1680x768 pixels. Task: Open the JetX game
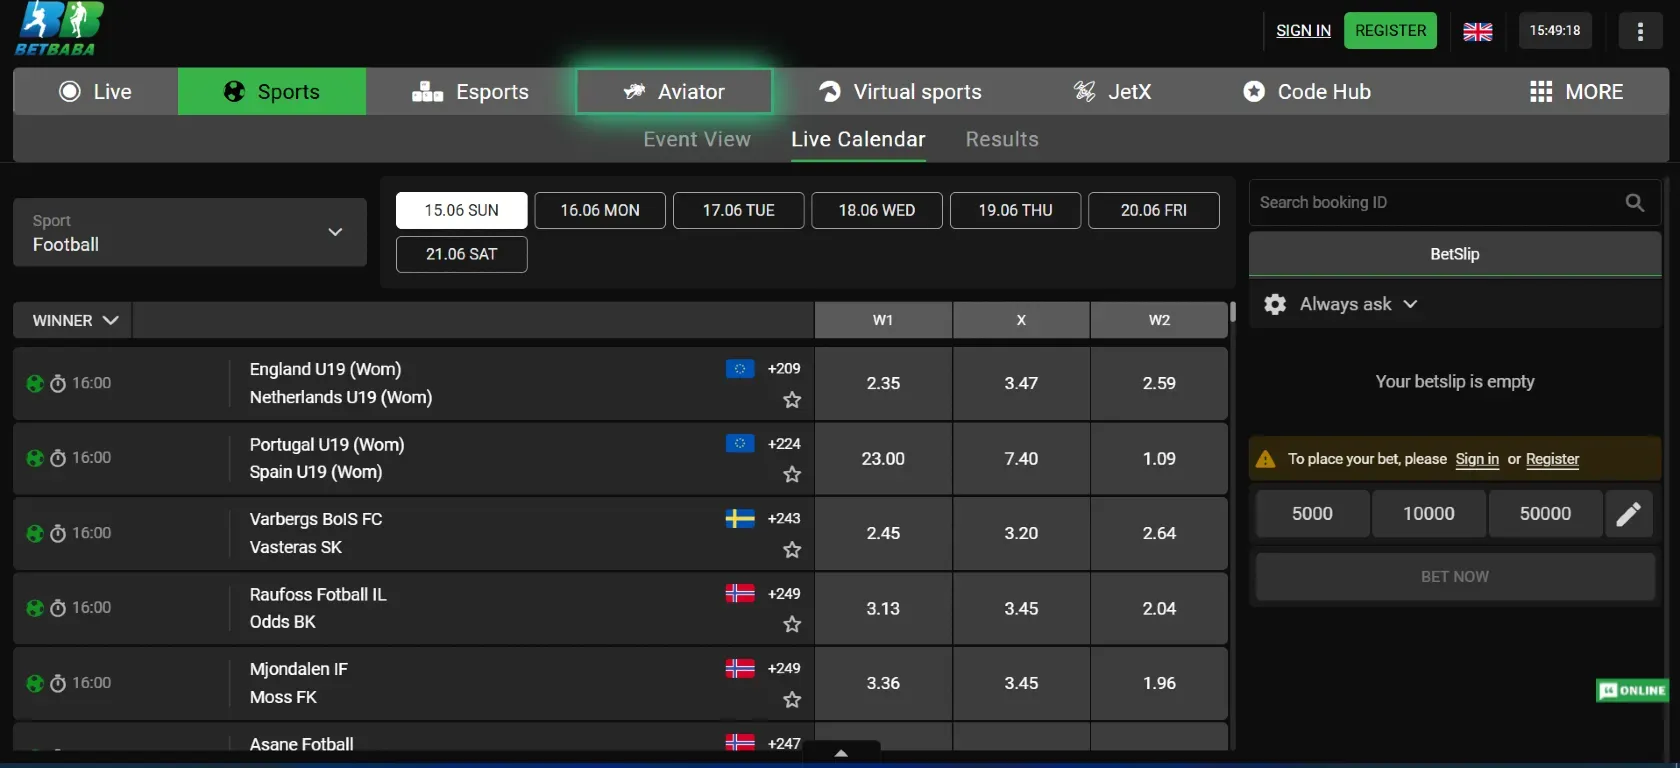pyautogui.click(x=1112, y=92)
